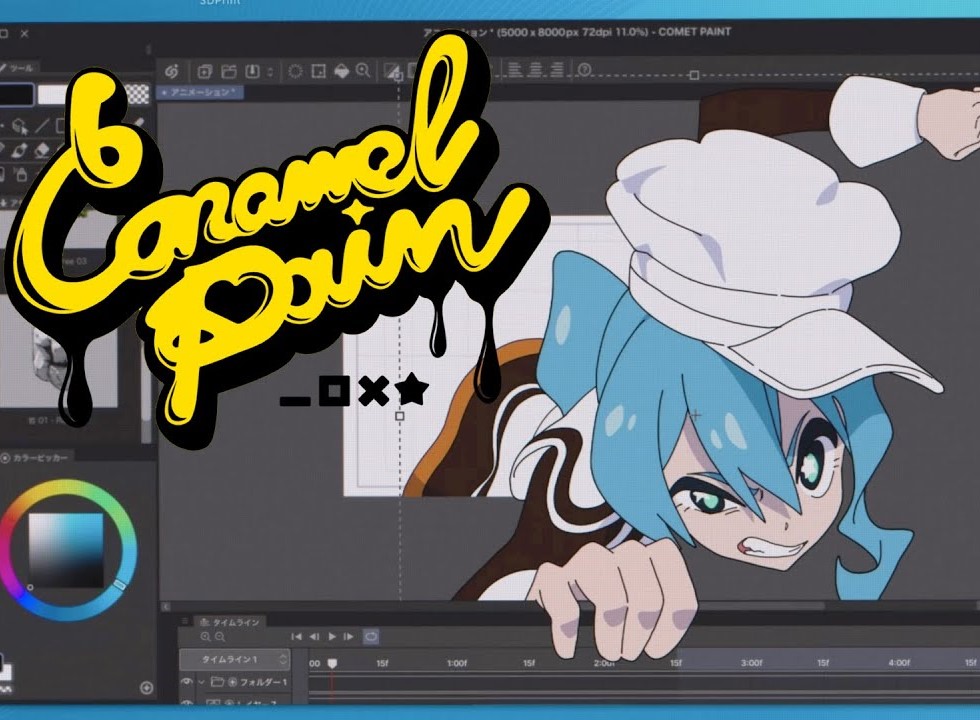Select the object selection tool with cursor

click(x=19, y=126)
